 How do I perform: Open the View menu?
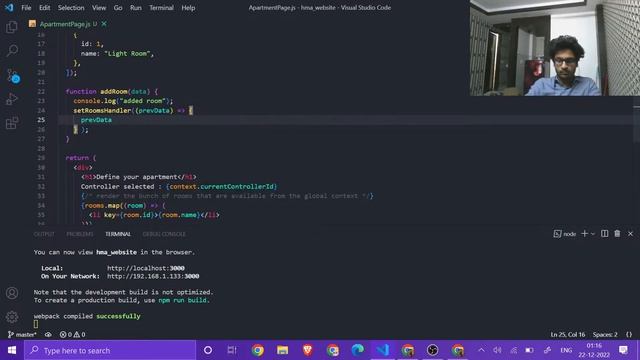[99, 8]
